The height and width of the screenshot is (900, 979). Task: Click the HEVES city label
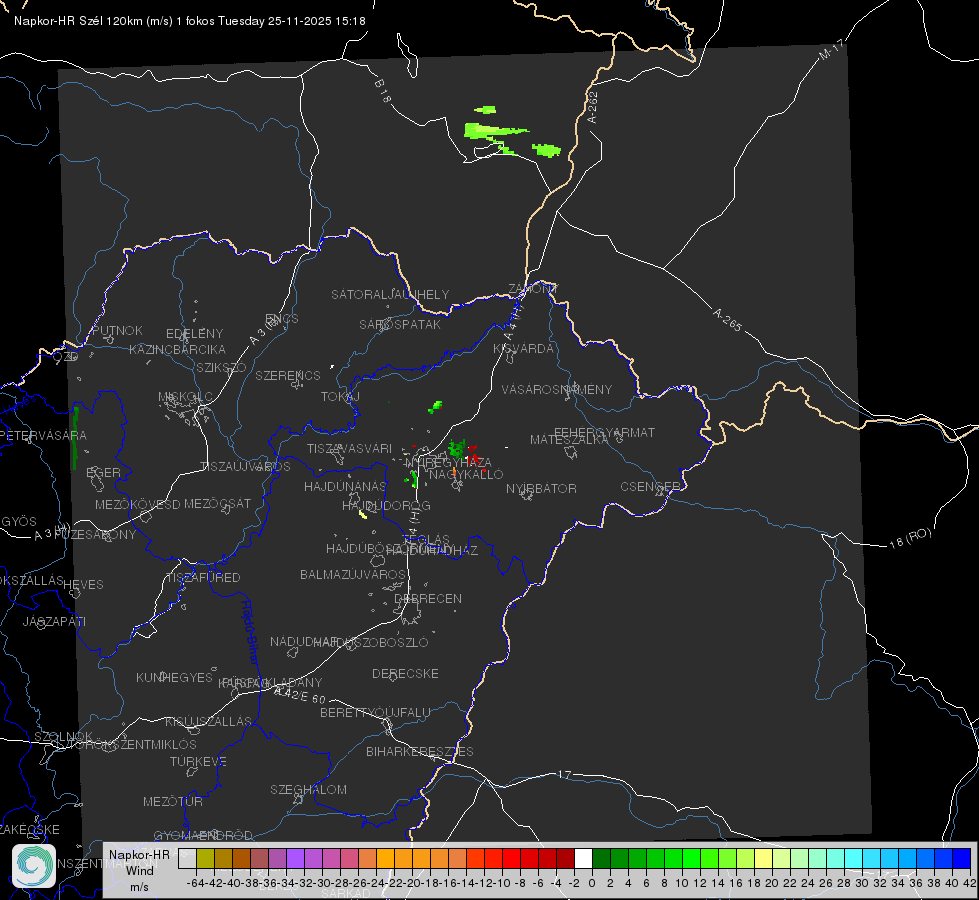coord(83,585)
